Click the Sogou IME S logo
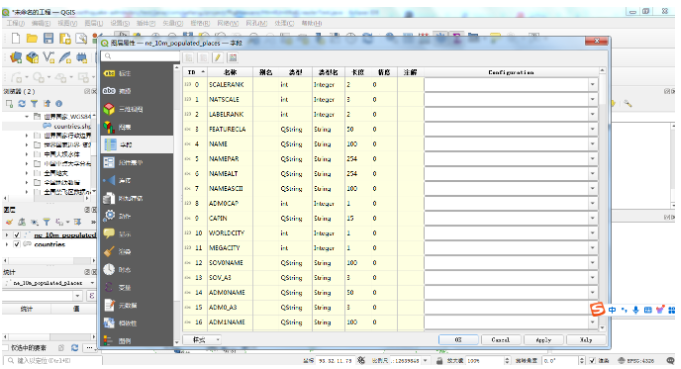 pos(598,310)
